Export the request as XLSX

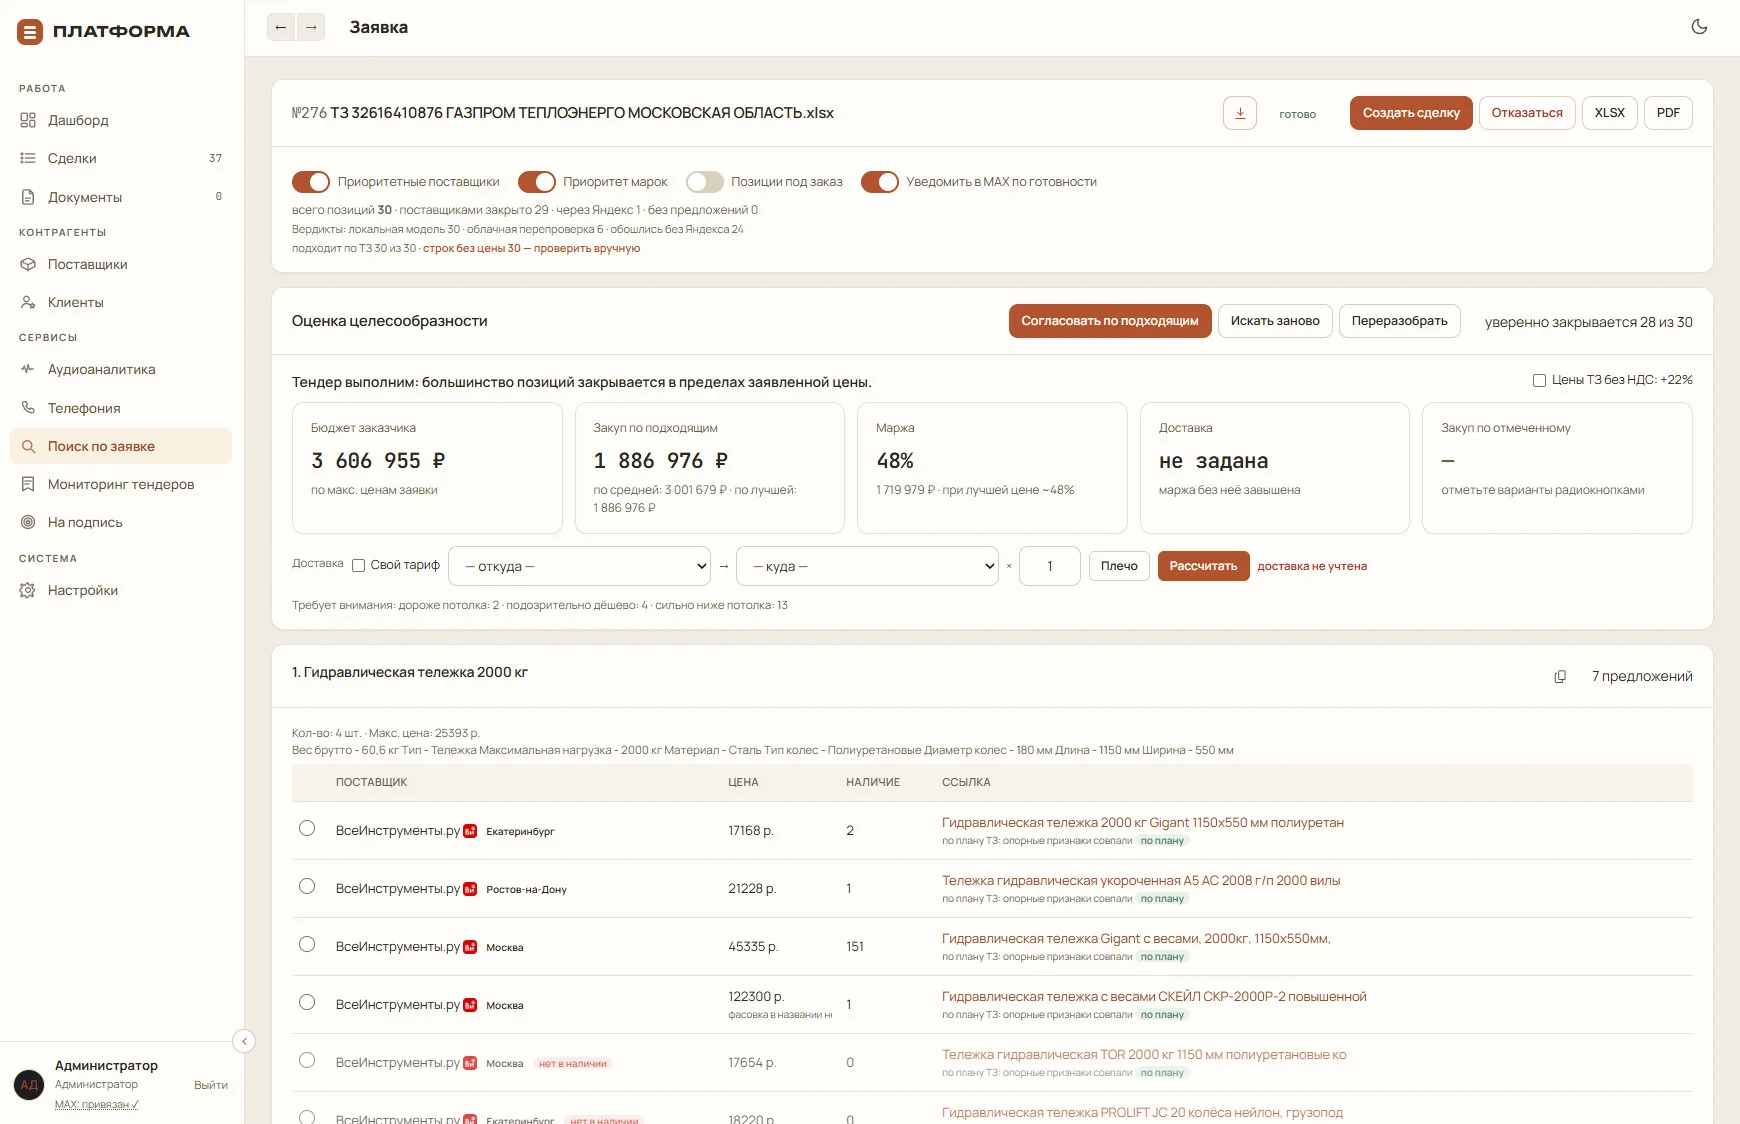(1610, 113)
